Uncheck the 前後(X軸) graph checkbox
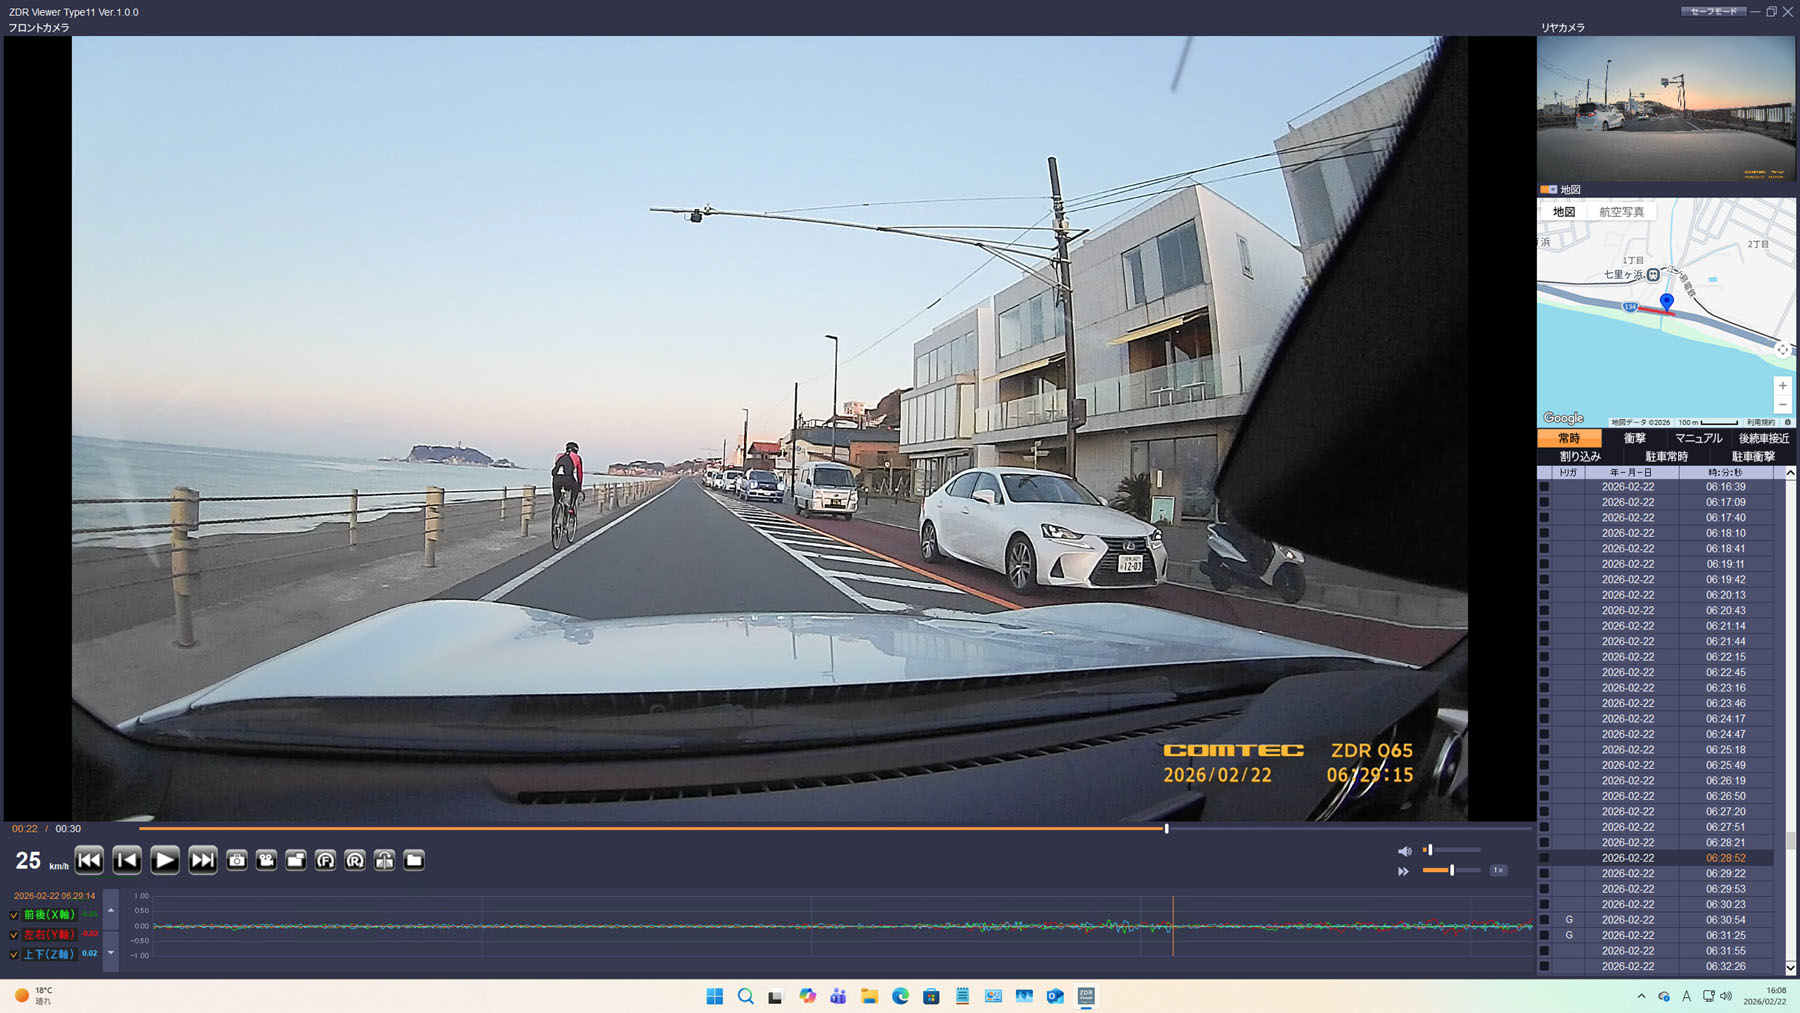This screenshot has height=1013, width=1800. [x=14, y=915]
